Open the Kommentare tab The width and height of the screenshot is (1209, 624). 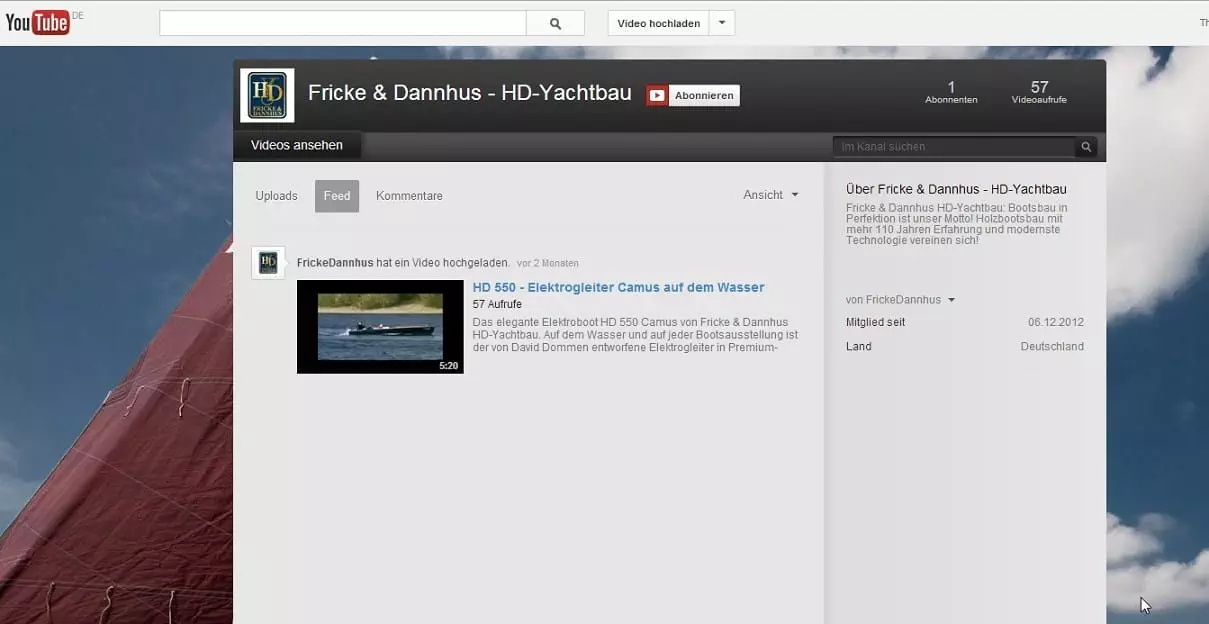(x=409, y=196)
